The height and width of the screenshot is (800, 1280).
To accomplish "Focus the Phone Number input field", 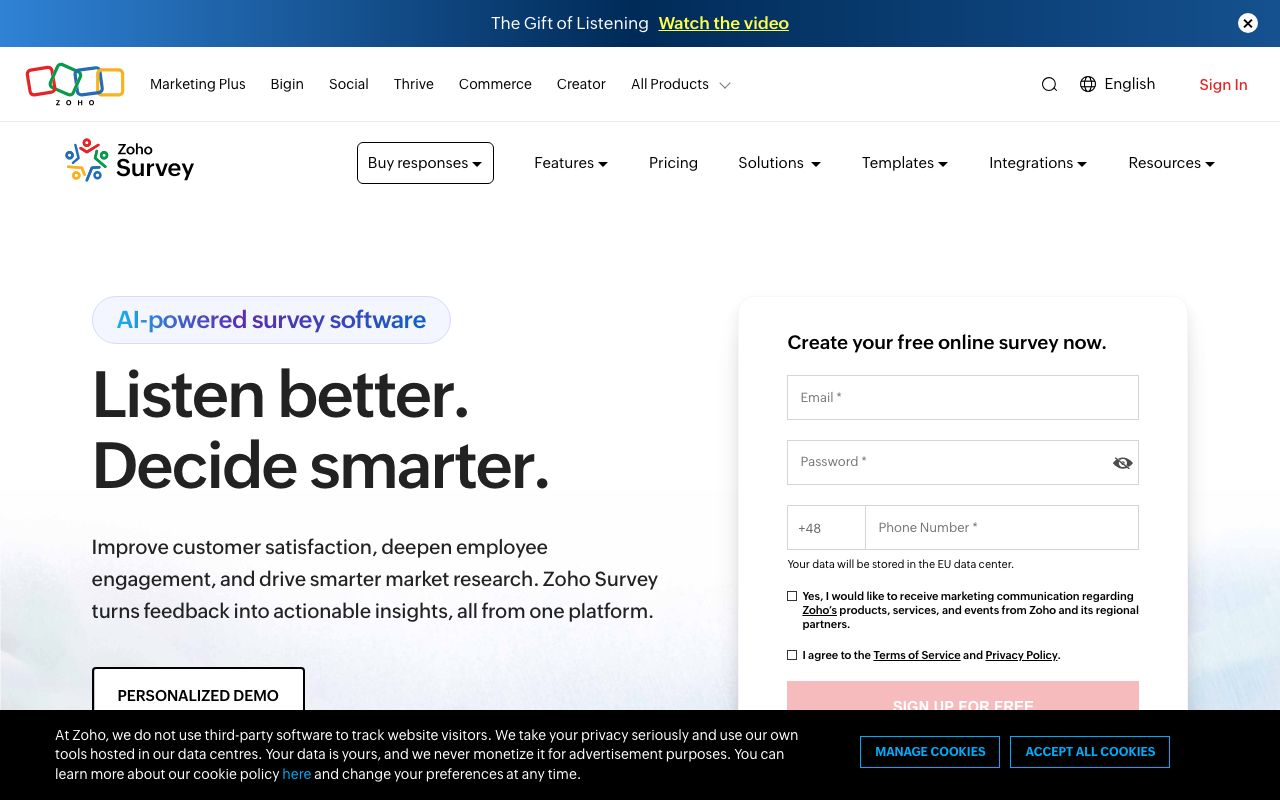I will coord(1002,527).
